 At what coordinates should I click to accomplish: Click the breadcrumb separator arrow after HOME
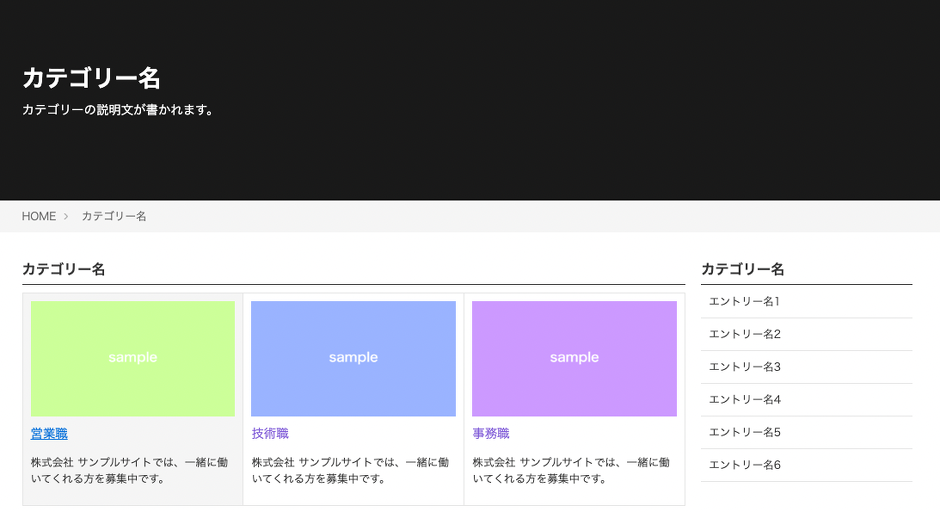[x=66, y=216]
